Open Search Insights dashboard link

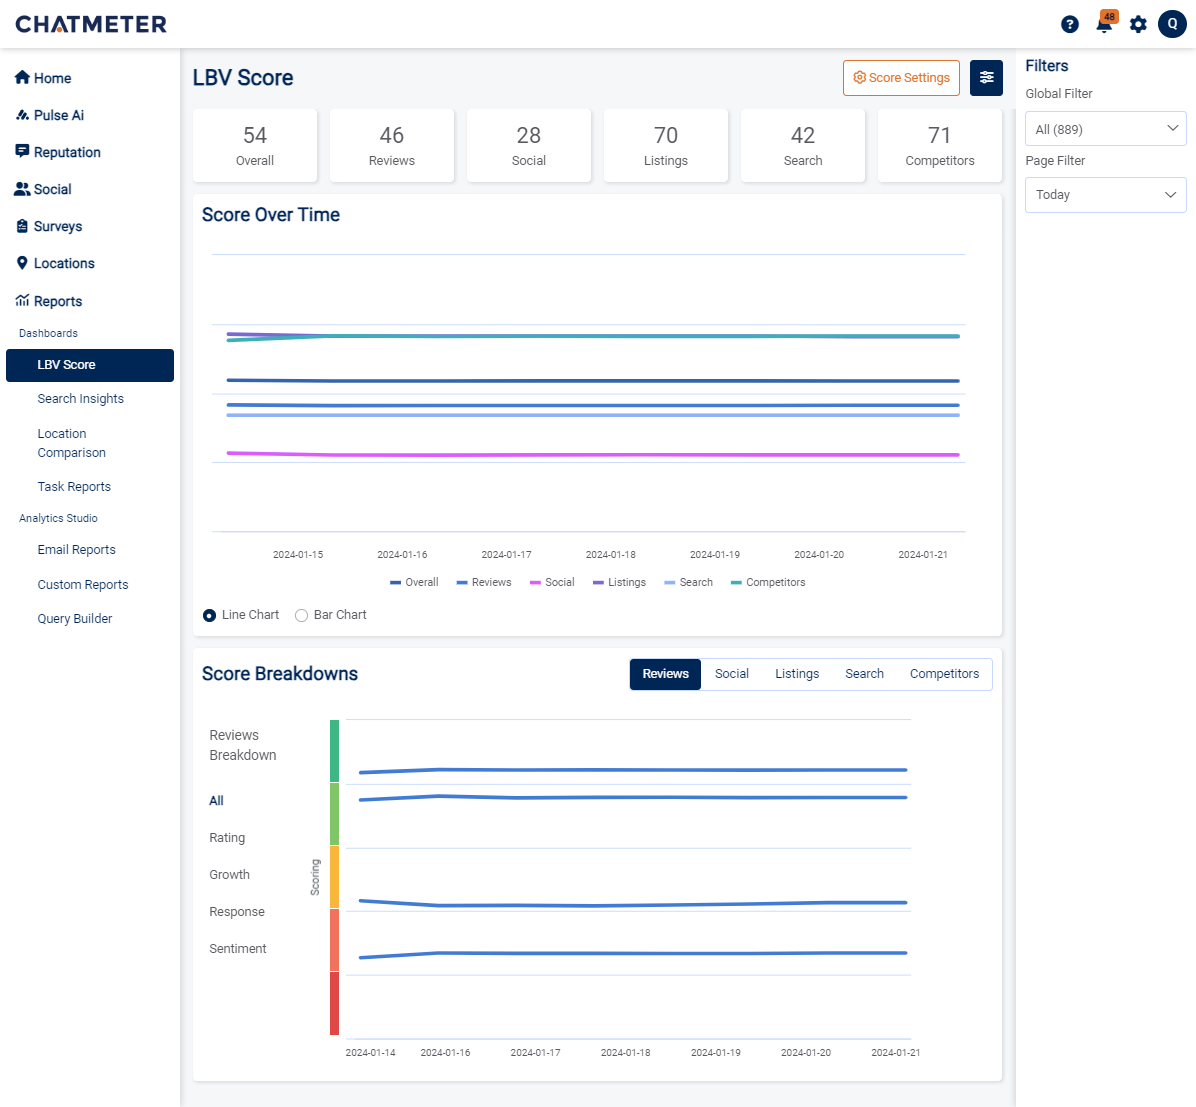pos(80,399)
